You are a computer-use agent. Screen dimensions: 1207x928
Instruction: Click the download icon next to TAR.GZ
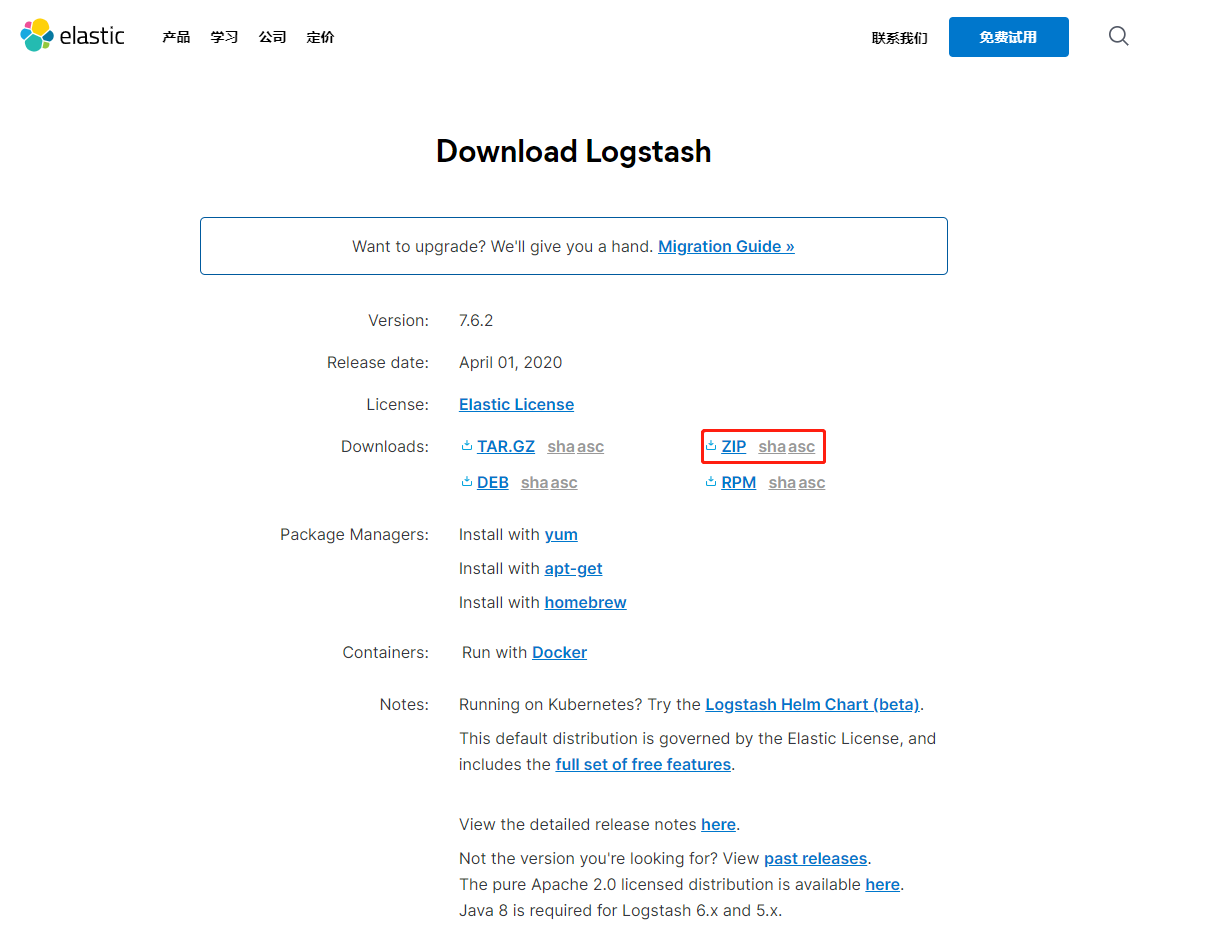466,446
